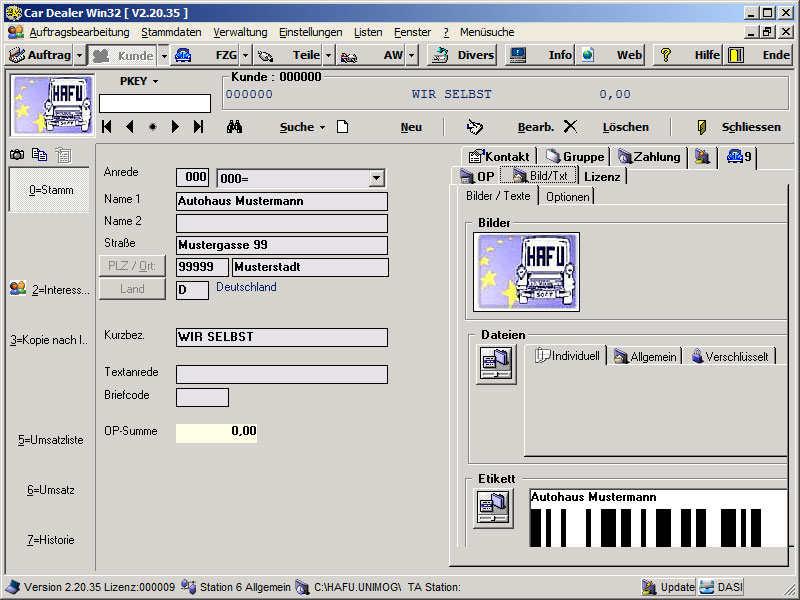Switch to the Kontakt tab
800x600 pixels.
pos(499,156)
